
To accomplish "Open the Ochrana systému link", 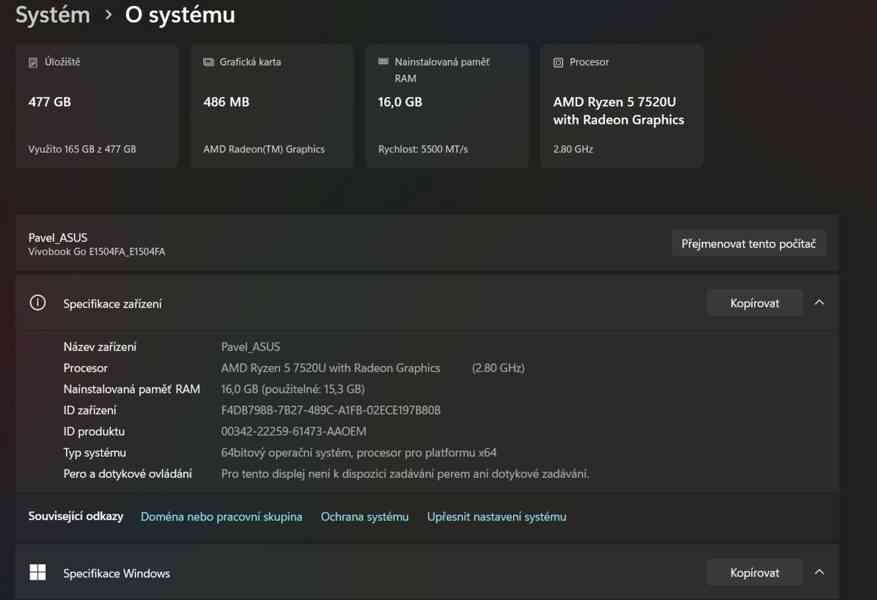I will pos(365,517).
